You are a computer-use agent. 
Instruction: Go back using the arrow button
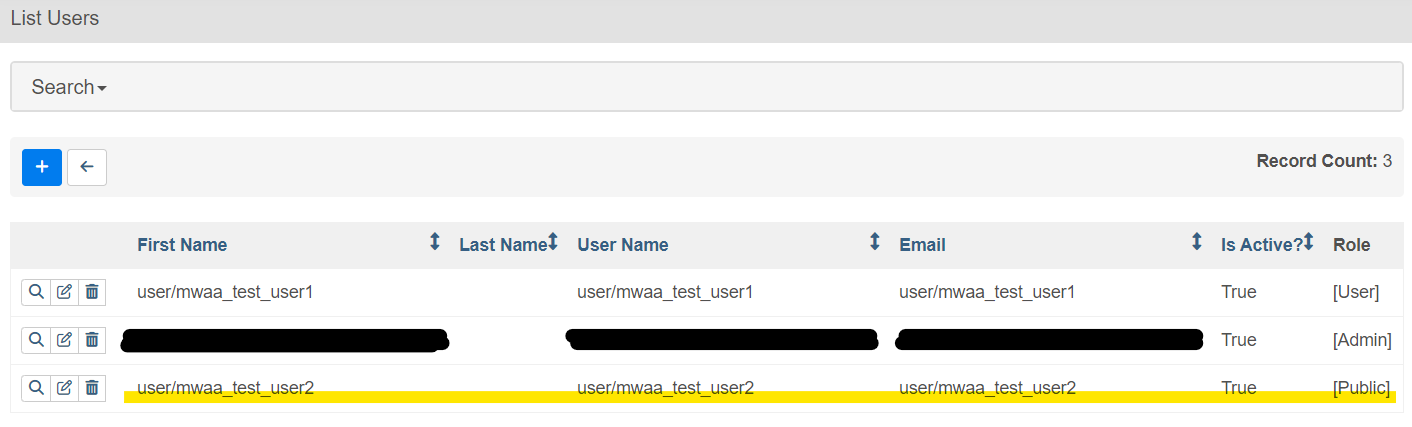tap(87, 167)
